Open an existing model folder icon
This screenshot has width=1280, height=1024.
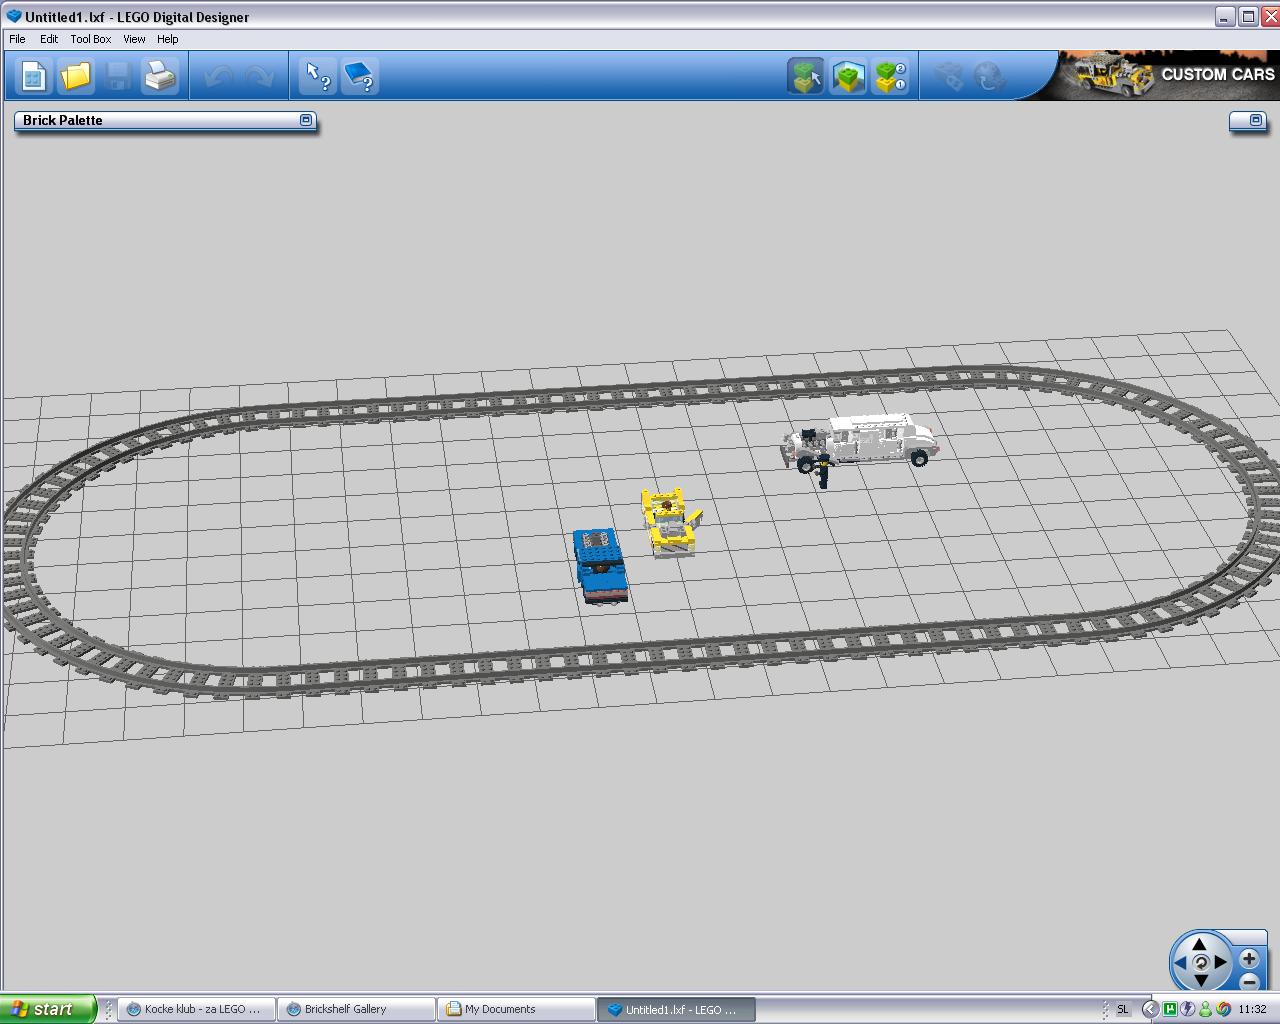(75, 76)
